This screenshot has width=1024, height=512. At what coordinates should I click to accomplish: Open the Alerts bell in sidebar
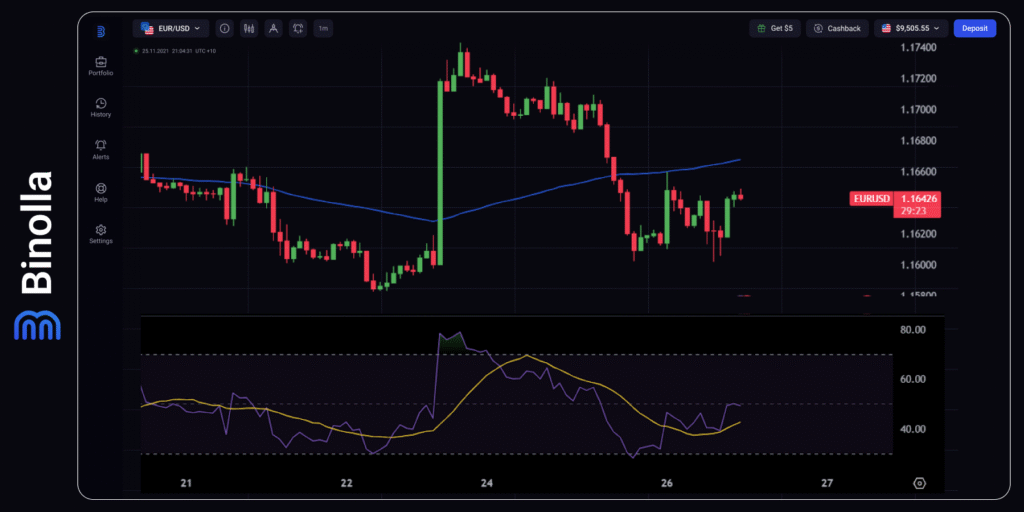[100, 149]
